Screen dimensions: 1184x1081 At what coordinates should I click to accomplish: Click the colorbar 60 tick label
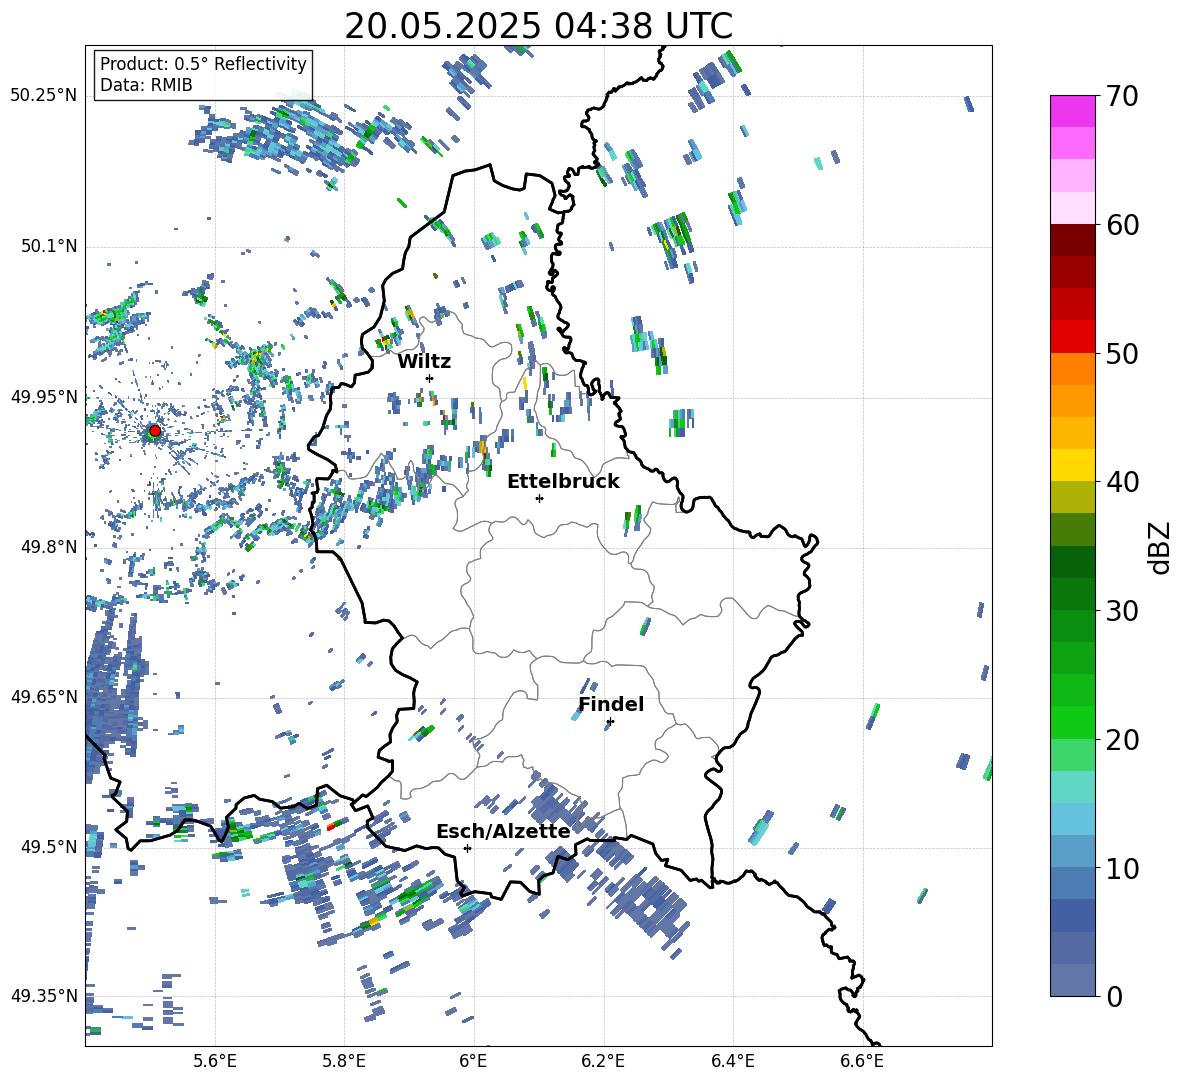click(x=1122, y=225)
